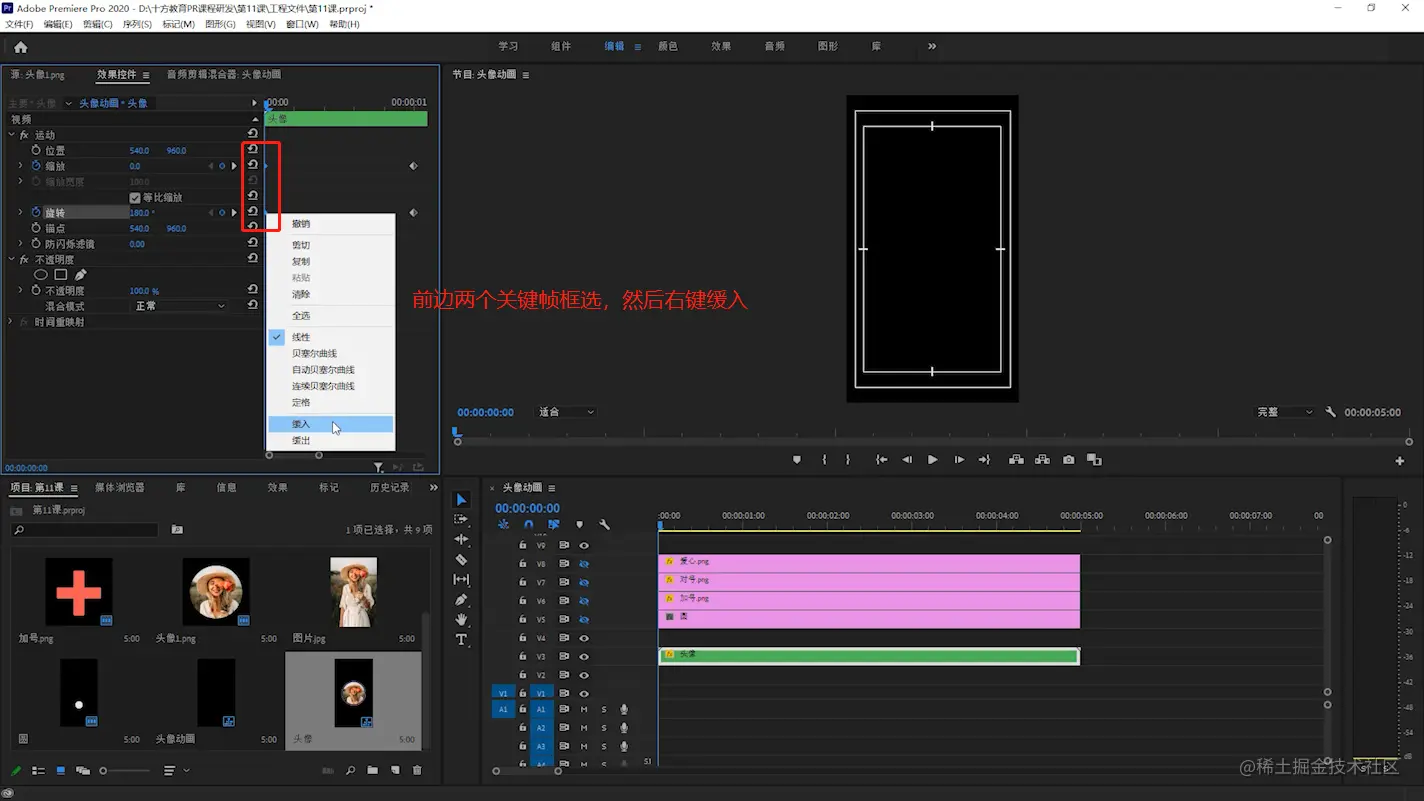Select the Pen tool in tools panel
This screenshot has height=801, width=1424.
[461, 600]
